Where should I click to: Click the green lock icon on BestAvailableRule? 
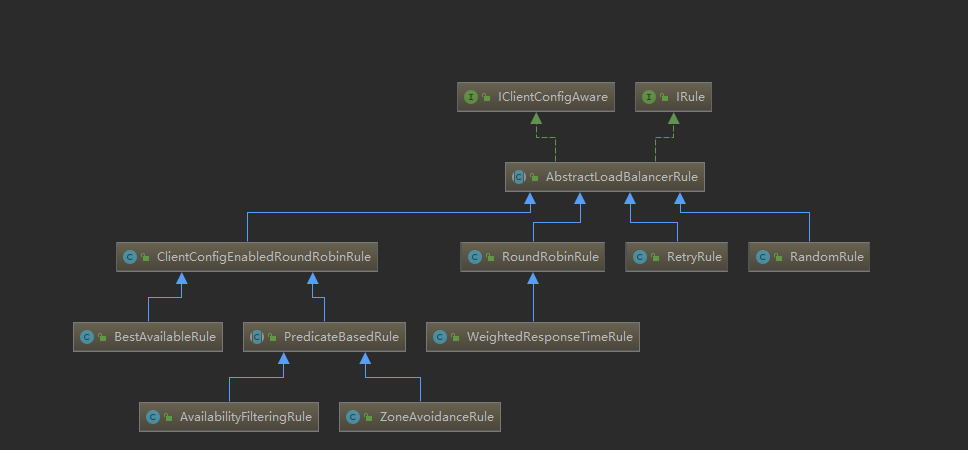102,338
